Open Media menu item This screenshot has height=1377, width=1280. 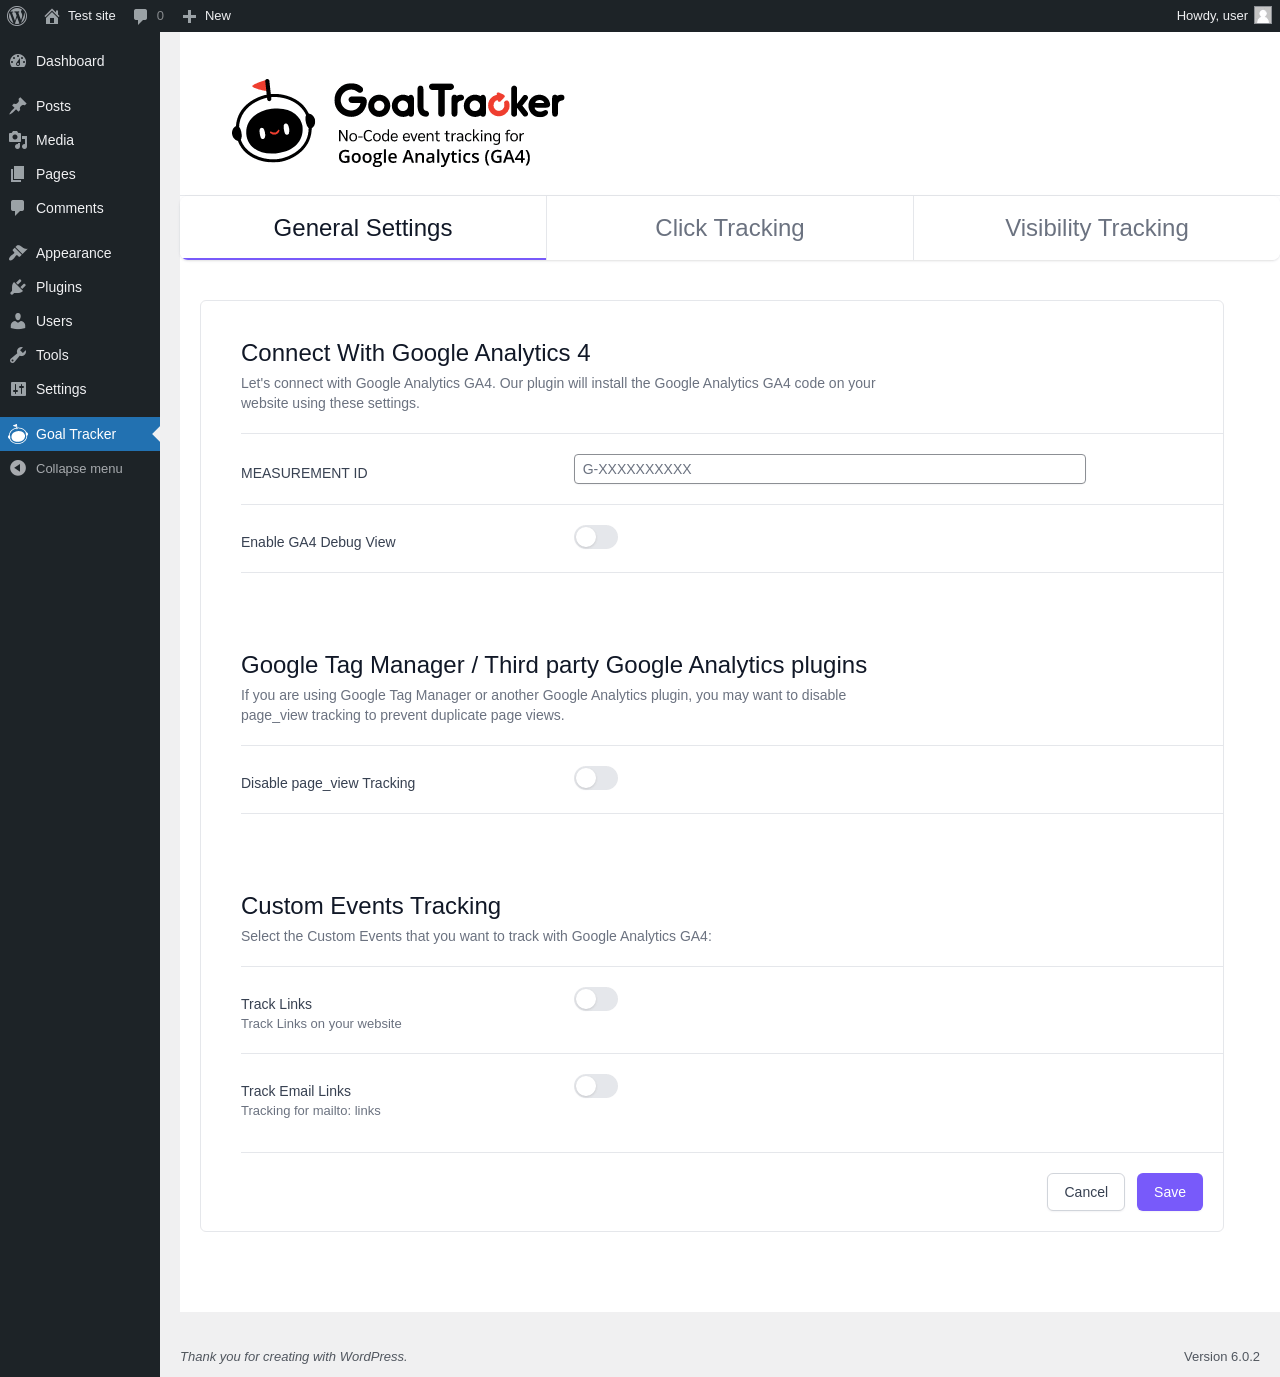tap(80, 140)
